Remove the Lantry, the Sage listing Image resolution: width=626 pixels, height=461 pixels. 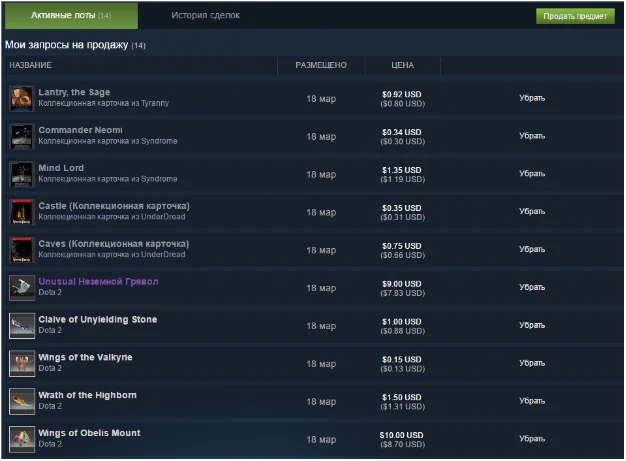pyautogui.click(x=532, y=98)
